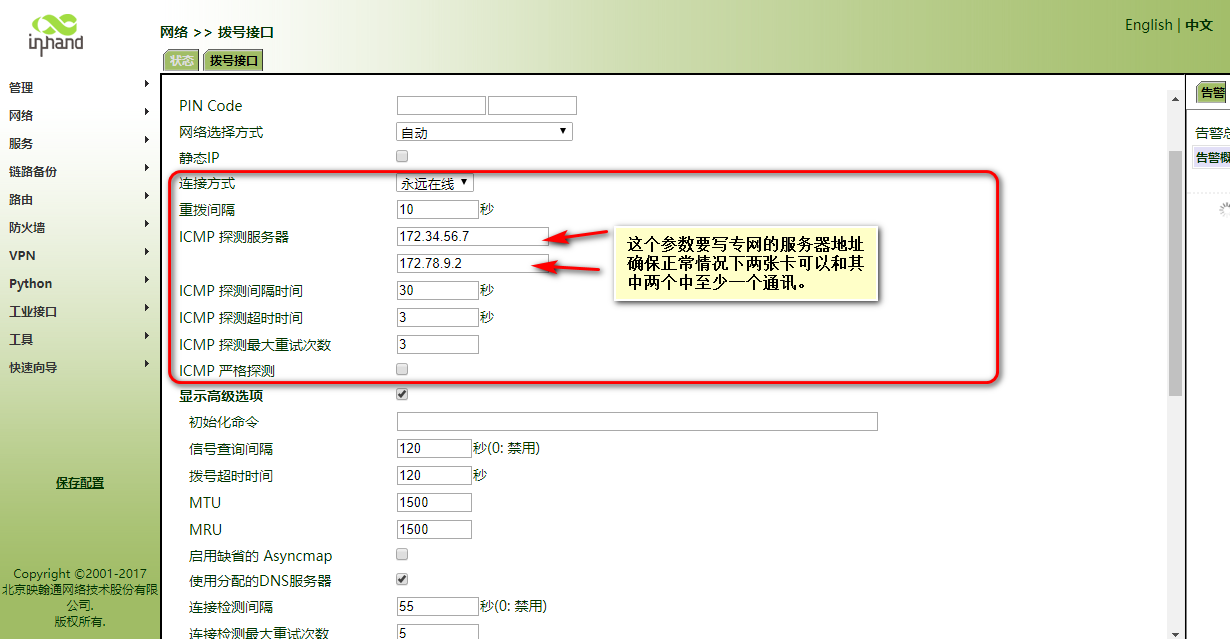Image resolution: width=1230 pixels, height=639 pixels.
Task: Click the InHand logo icon
Action: click(x=56, y=33)
